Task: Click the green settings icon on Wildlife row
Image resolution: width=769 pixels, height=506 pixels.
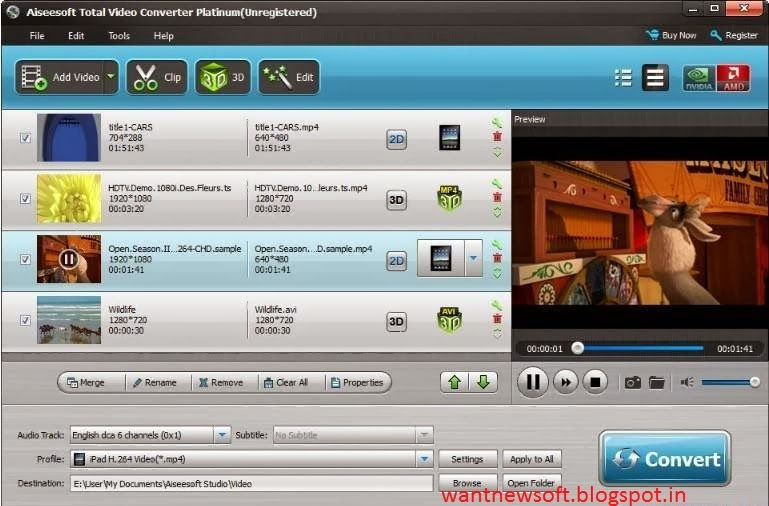Action: tap(497, 305)
